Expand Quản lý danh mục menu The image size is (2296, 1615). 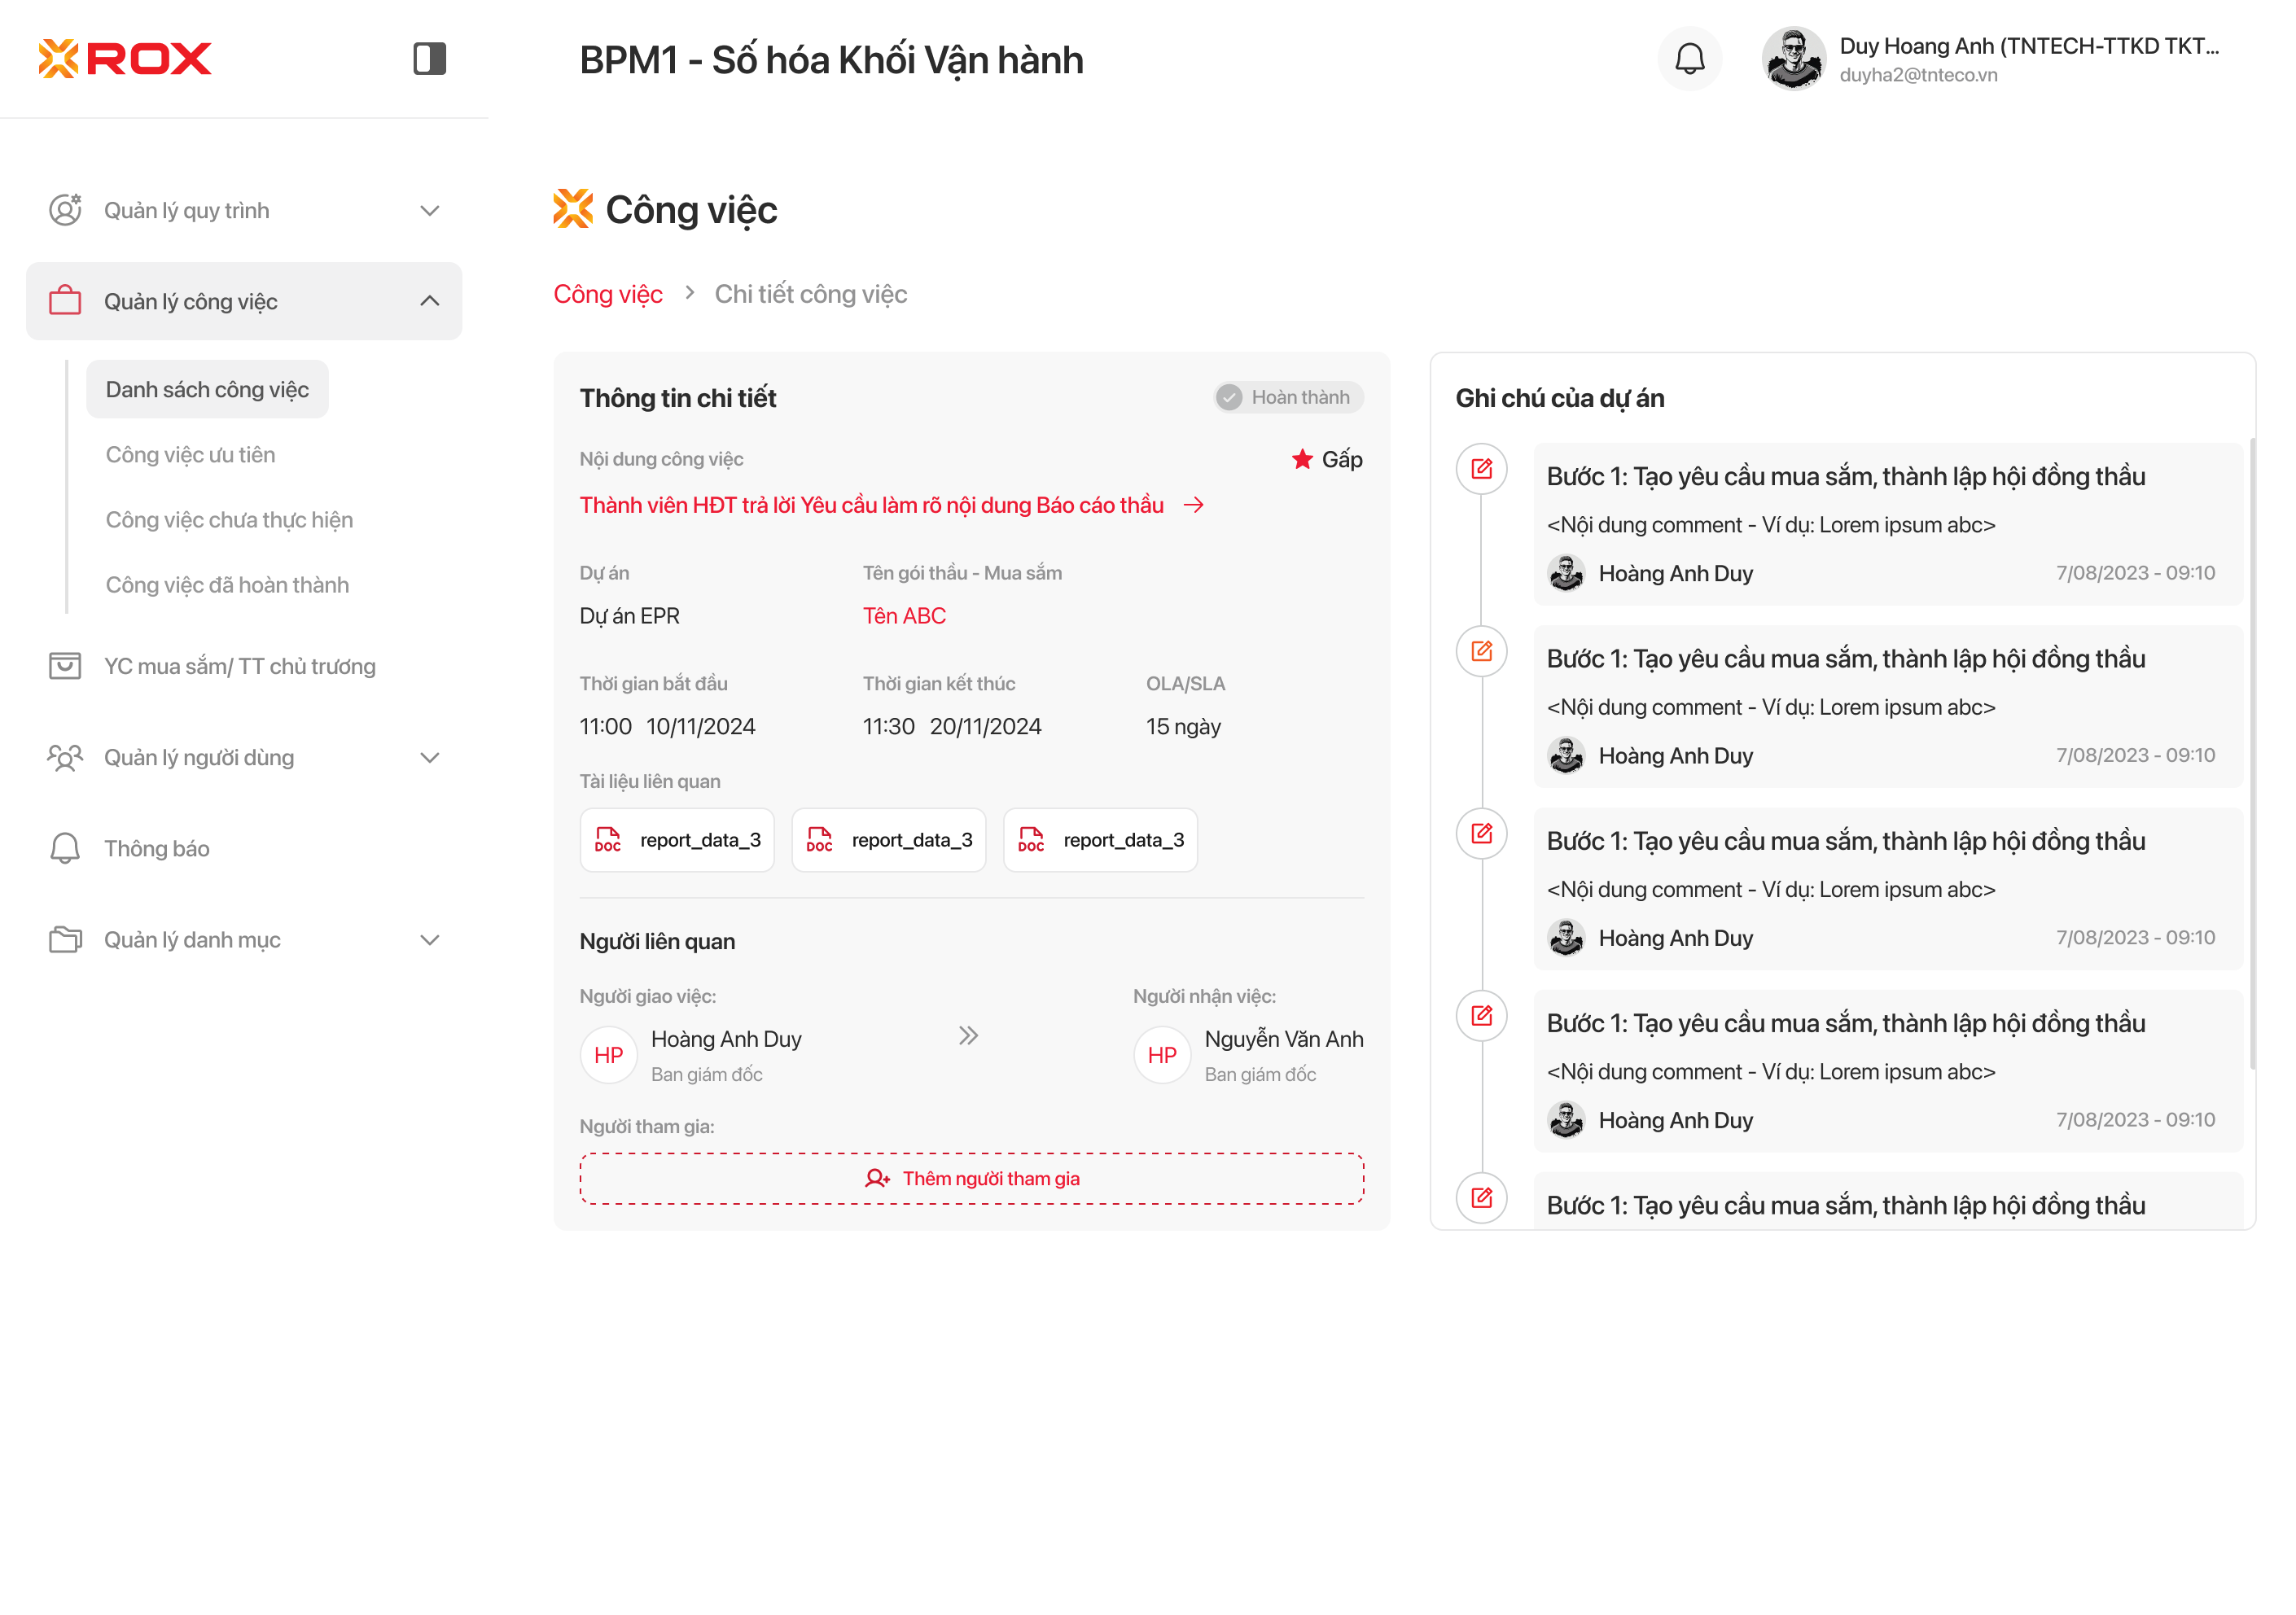(429, 940)
